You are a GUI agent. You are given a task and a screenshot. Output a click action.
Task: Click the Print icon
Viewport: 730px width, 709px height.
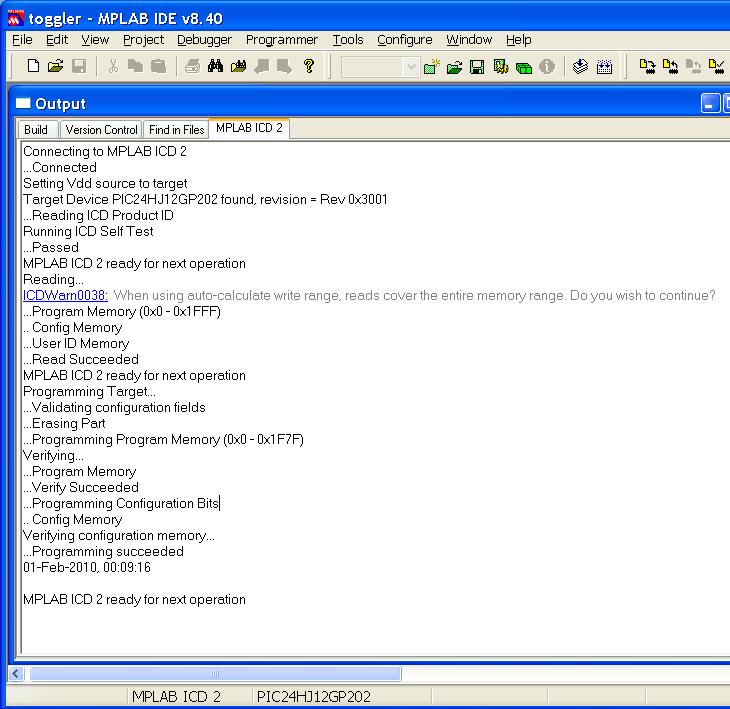pos(192,66)
